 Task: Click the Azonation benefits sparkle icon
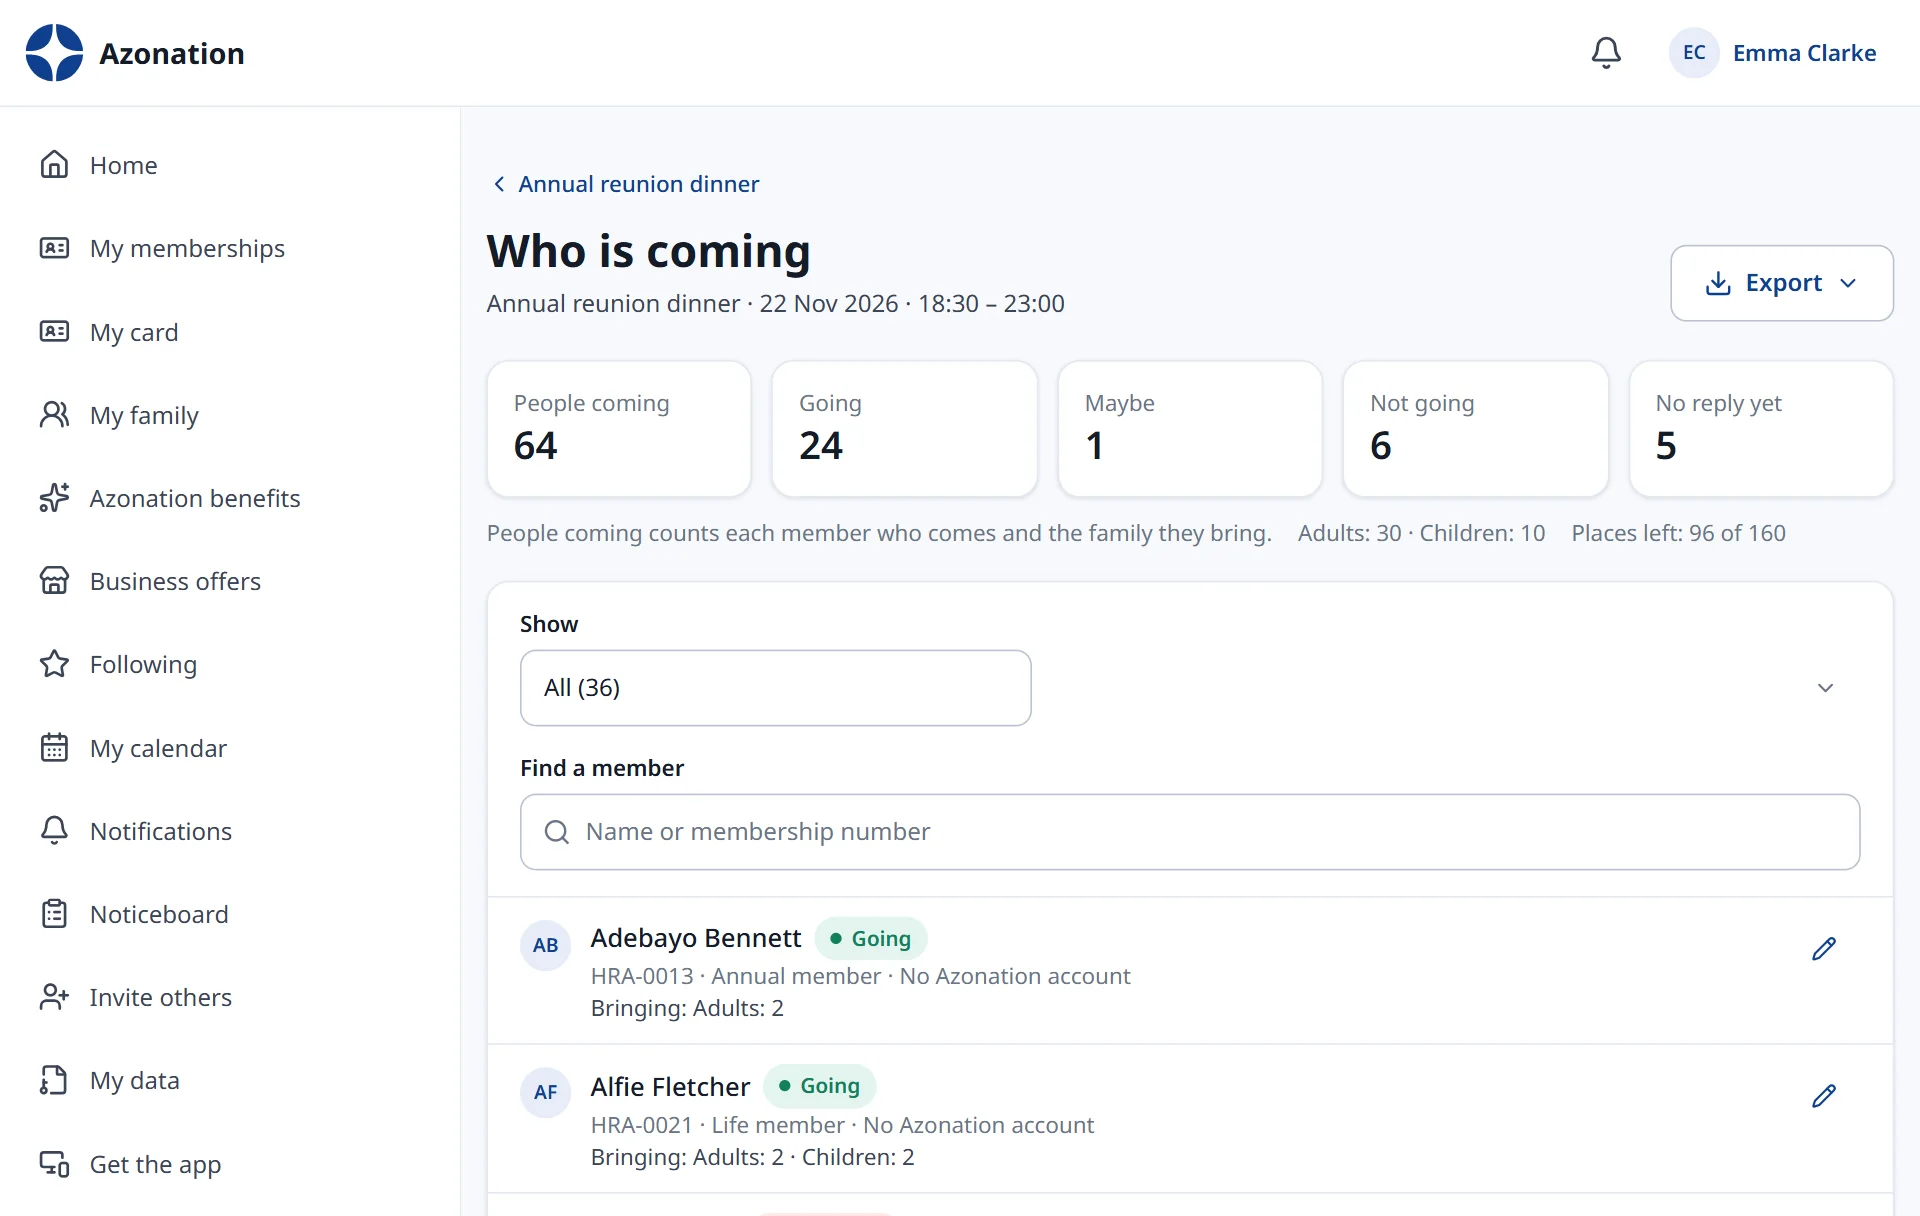(54, 498)
